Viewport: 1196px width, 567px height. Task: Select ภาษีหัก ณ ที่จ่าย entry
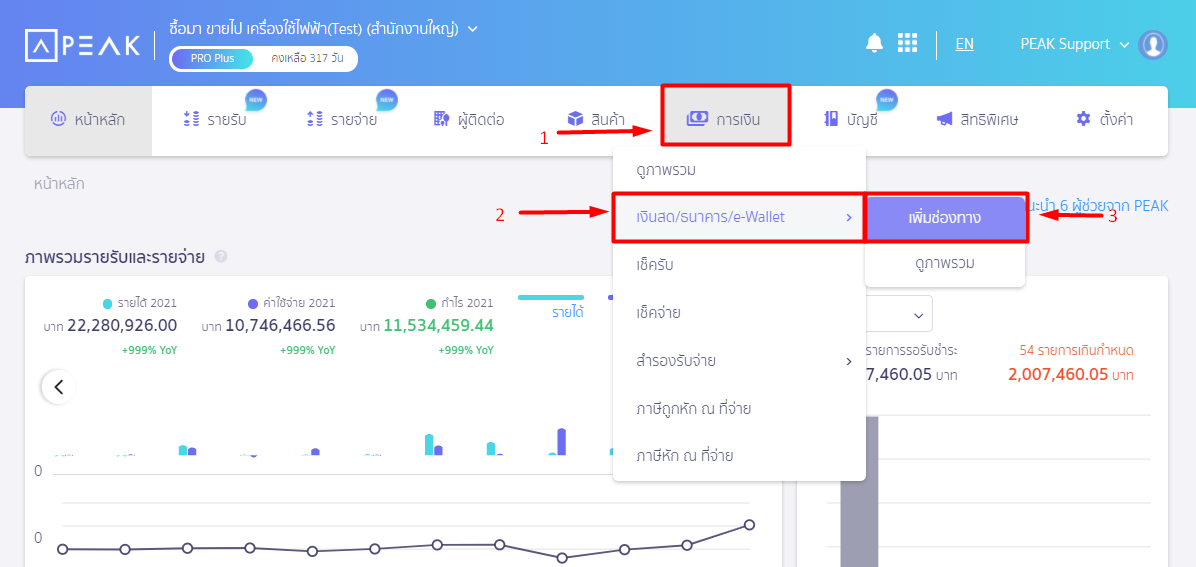739,456
